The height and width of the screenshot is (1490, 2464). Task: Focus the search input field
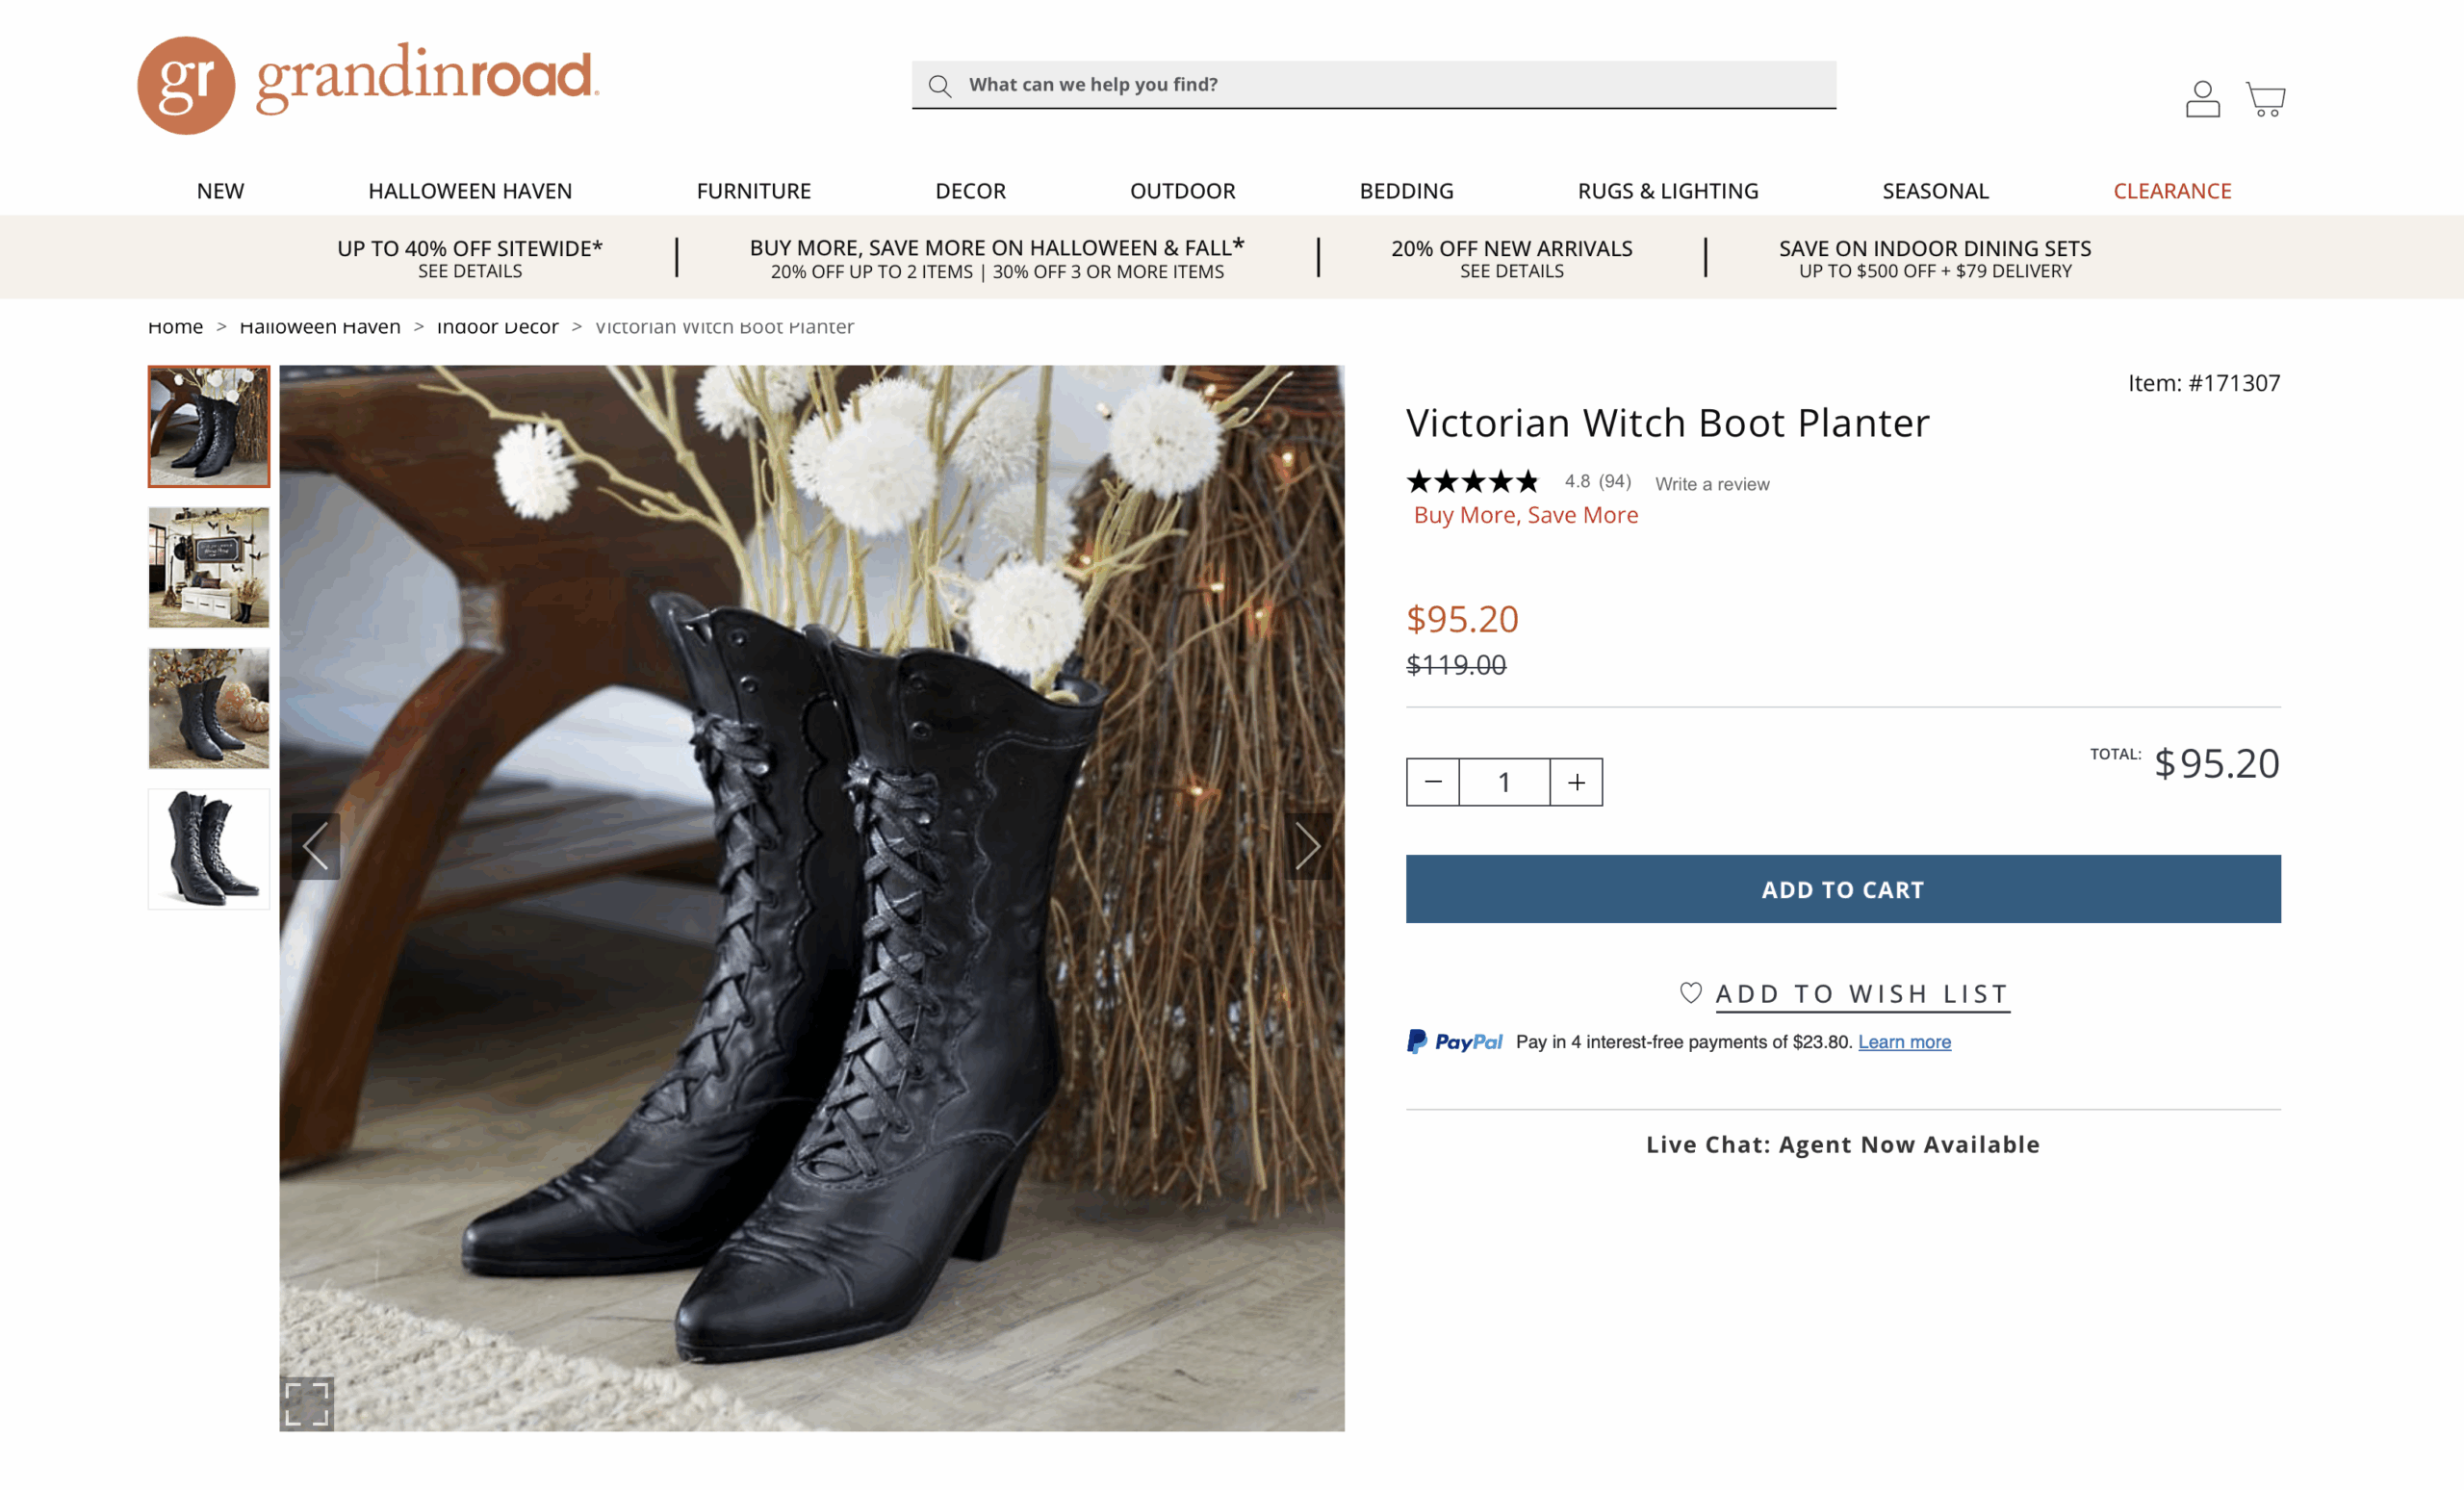pos(1390,85)
